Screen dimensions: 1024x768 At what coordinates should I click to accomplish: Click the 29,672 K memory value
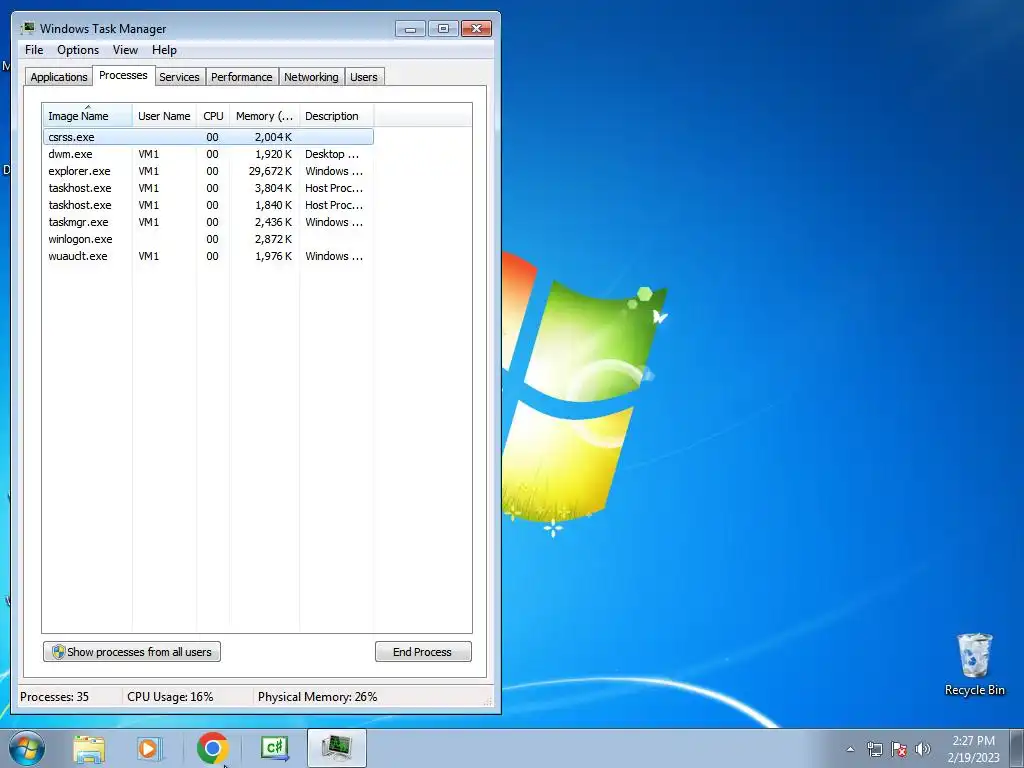pyautogui.click(x=270, y=171)
